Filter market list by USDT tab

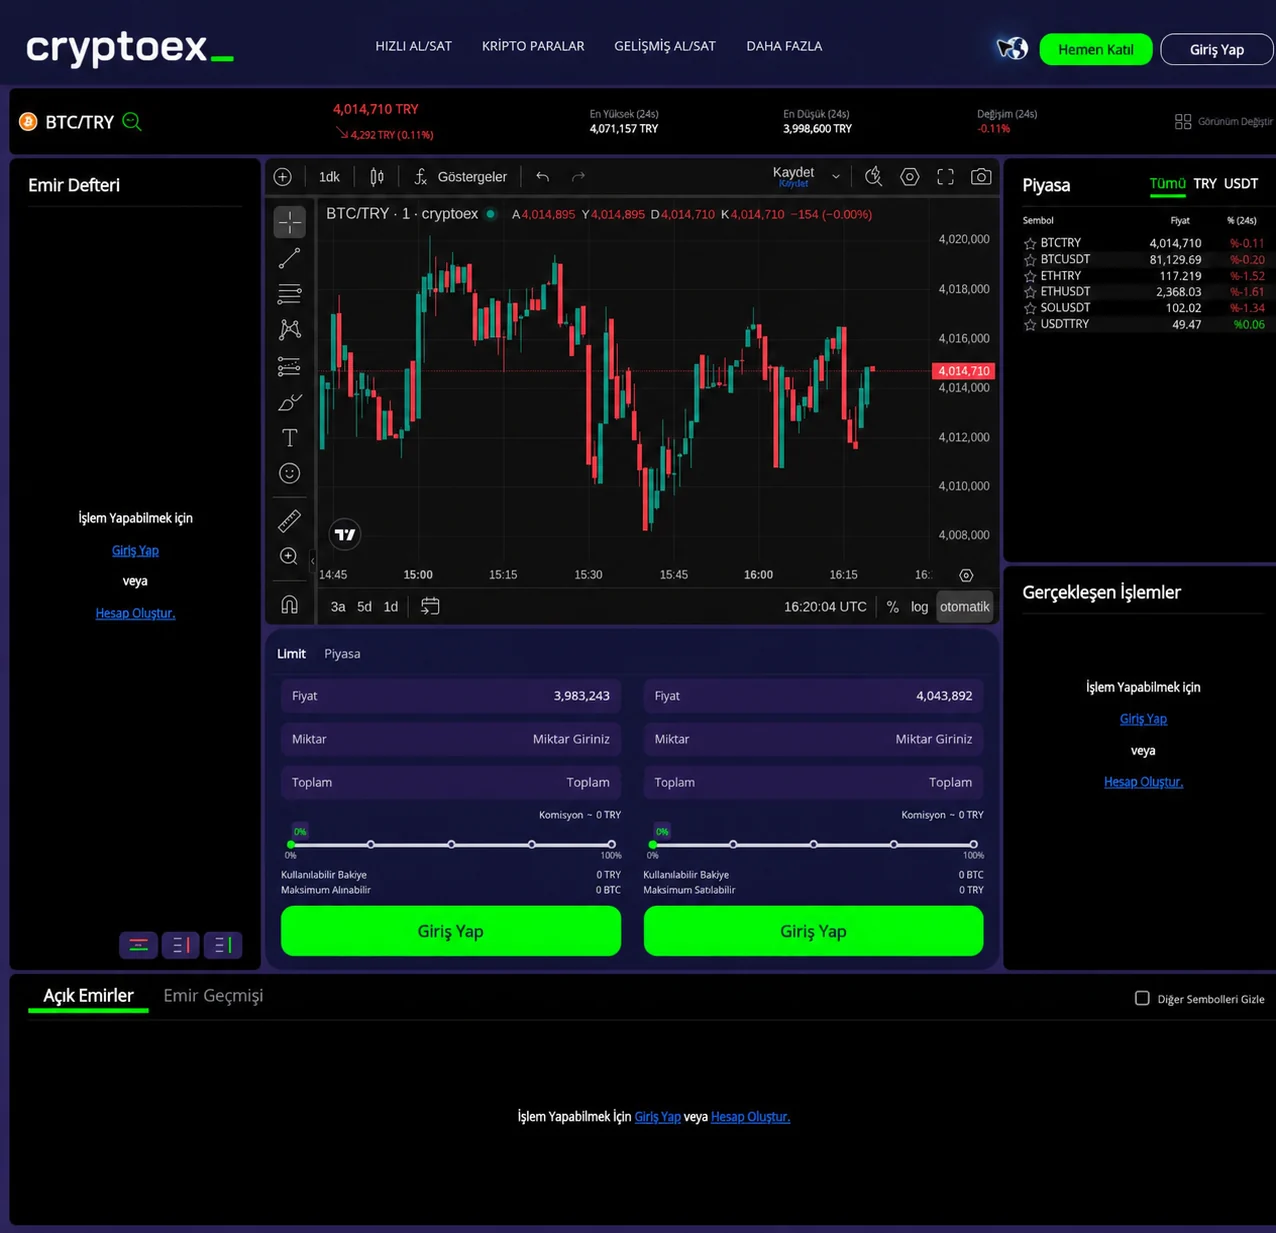(x=1241, y=184)
